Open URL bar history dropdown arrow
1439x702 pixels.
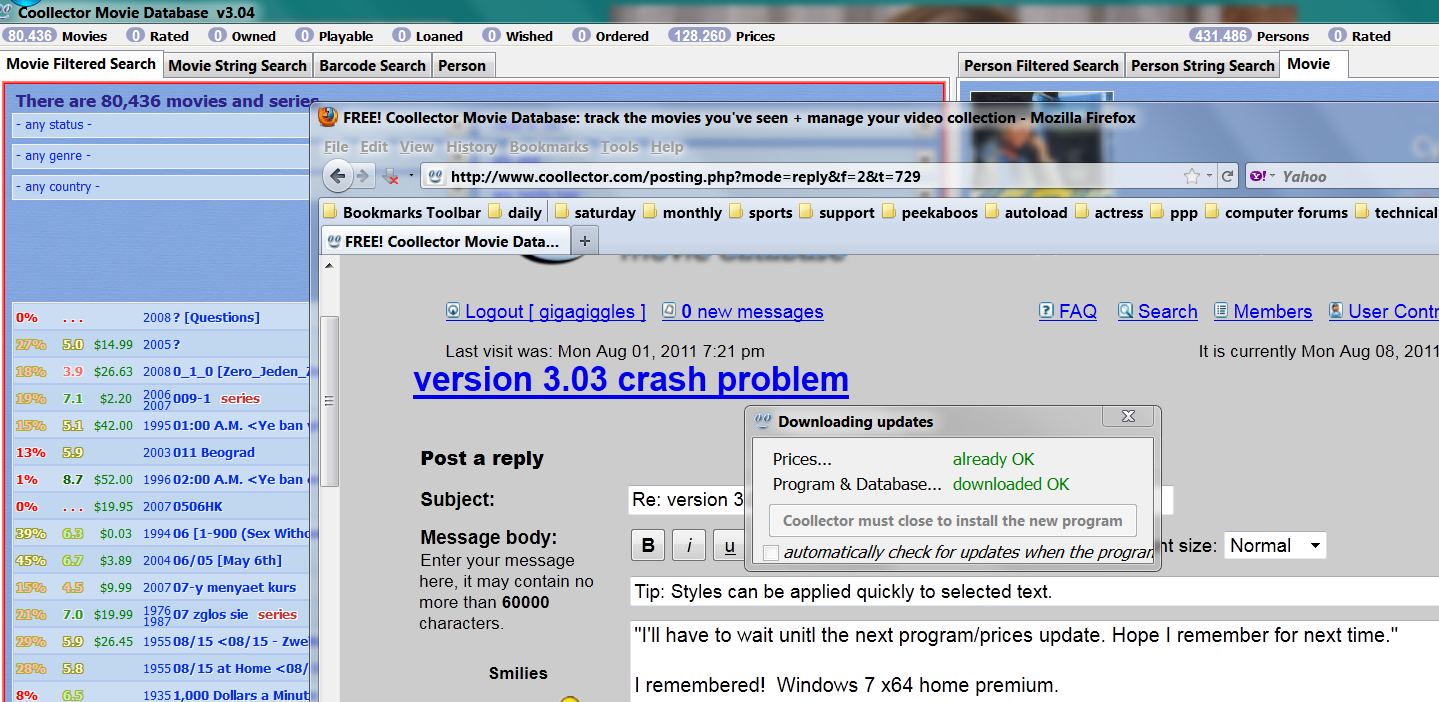1209,177
